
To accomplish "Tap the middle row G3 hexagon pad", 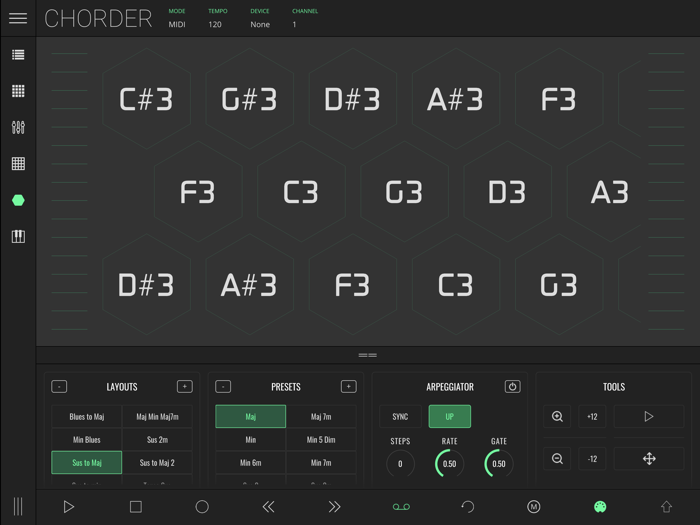I will [404, 192].
